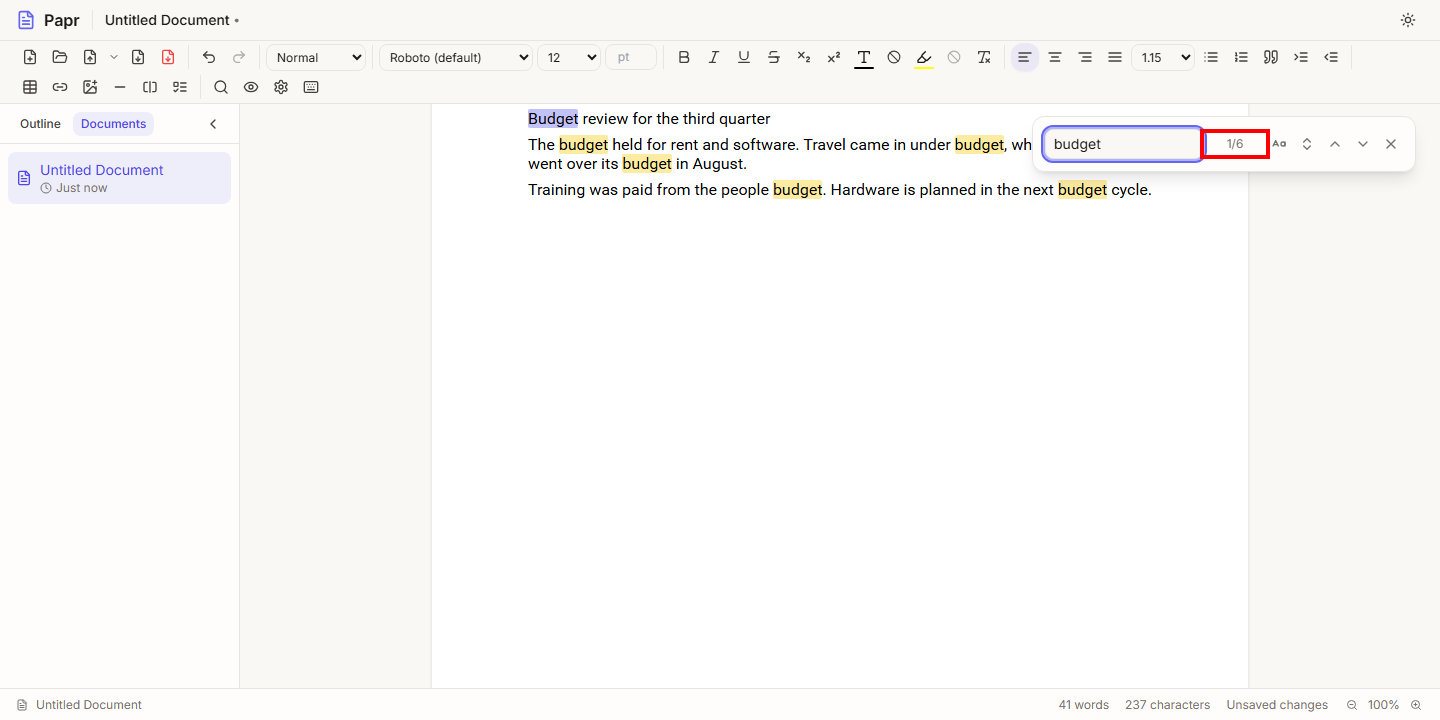The width and height of the screenshot is (1440, 720).
Task: Open the settings gear
Action: 281,87
